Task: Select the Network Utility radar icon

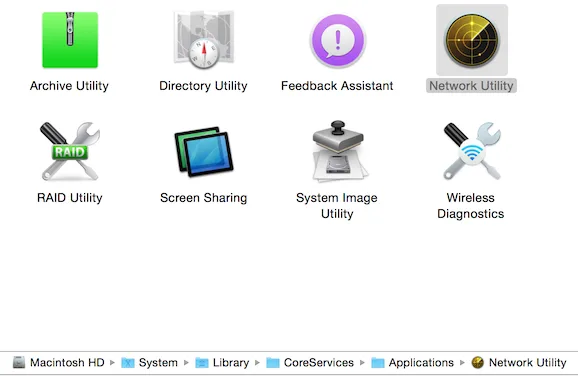Action: (471, 41)
